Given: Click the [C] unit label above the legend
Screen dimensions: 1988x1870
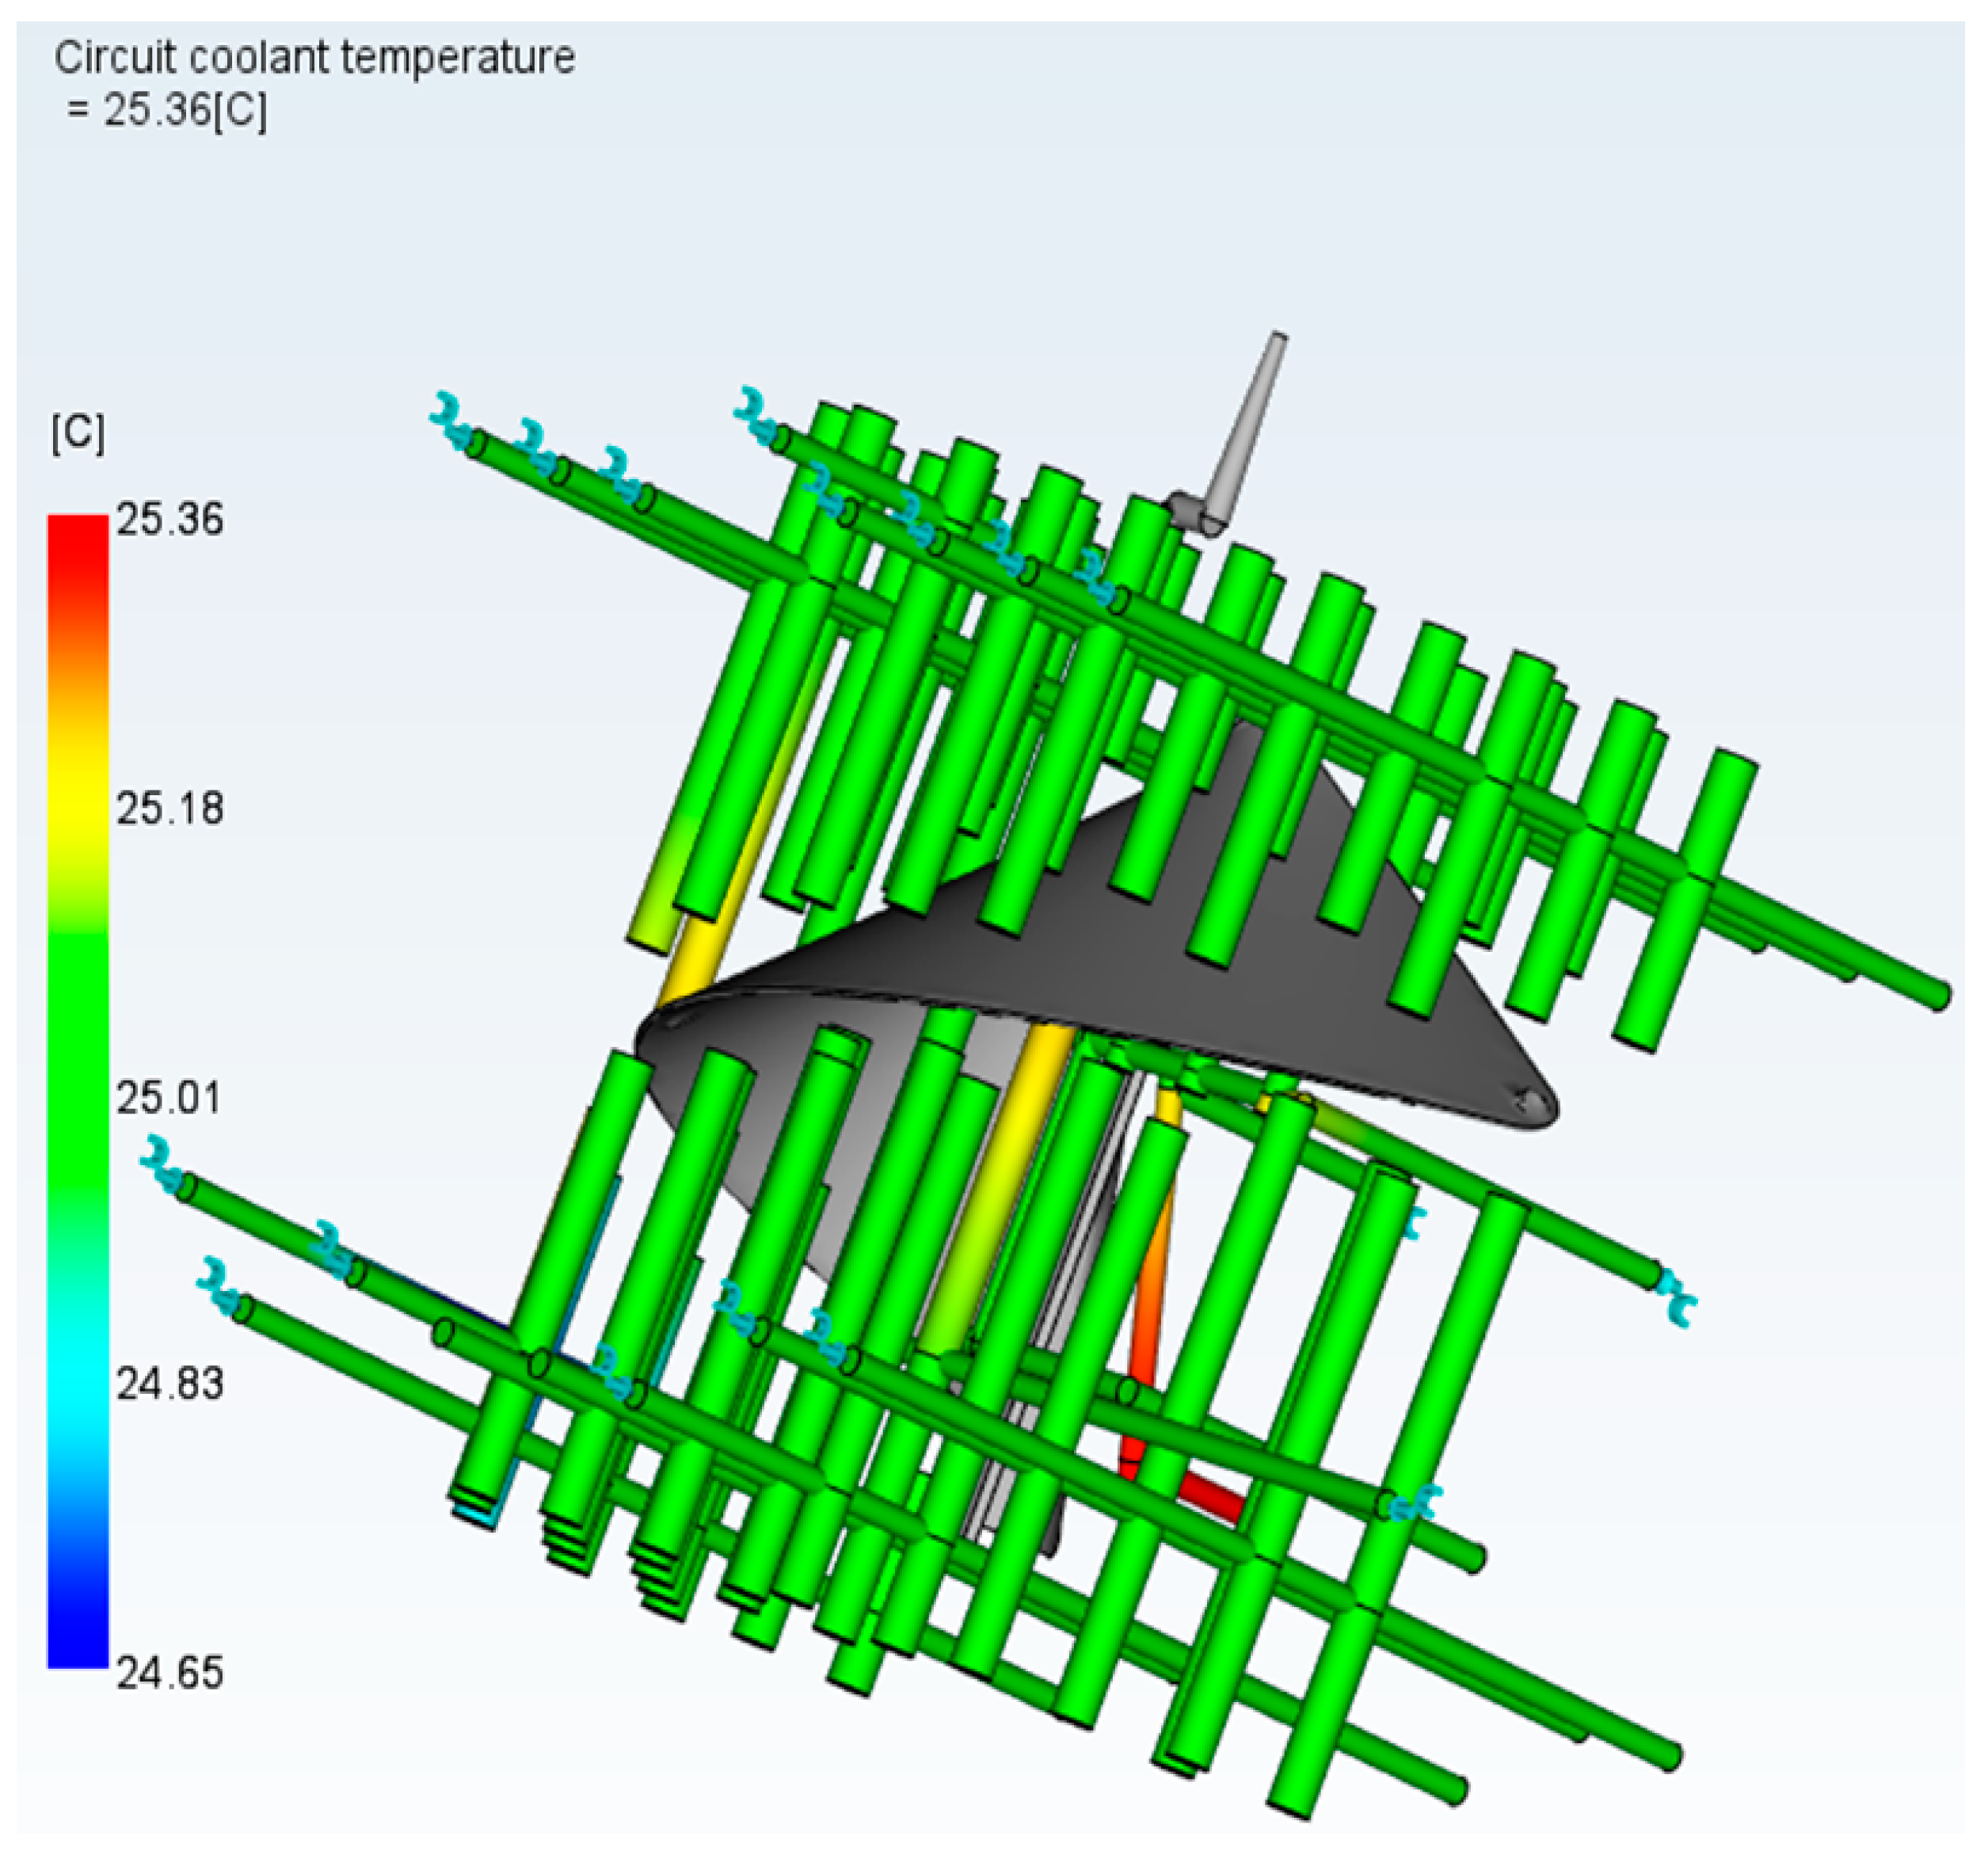Looking at the screenshot, I should point(77,433).
